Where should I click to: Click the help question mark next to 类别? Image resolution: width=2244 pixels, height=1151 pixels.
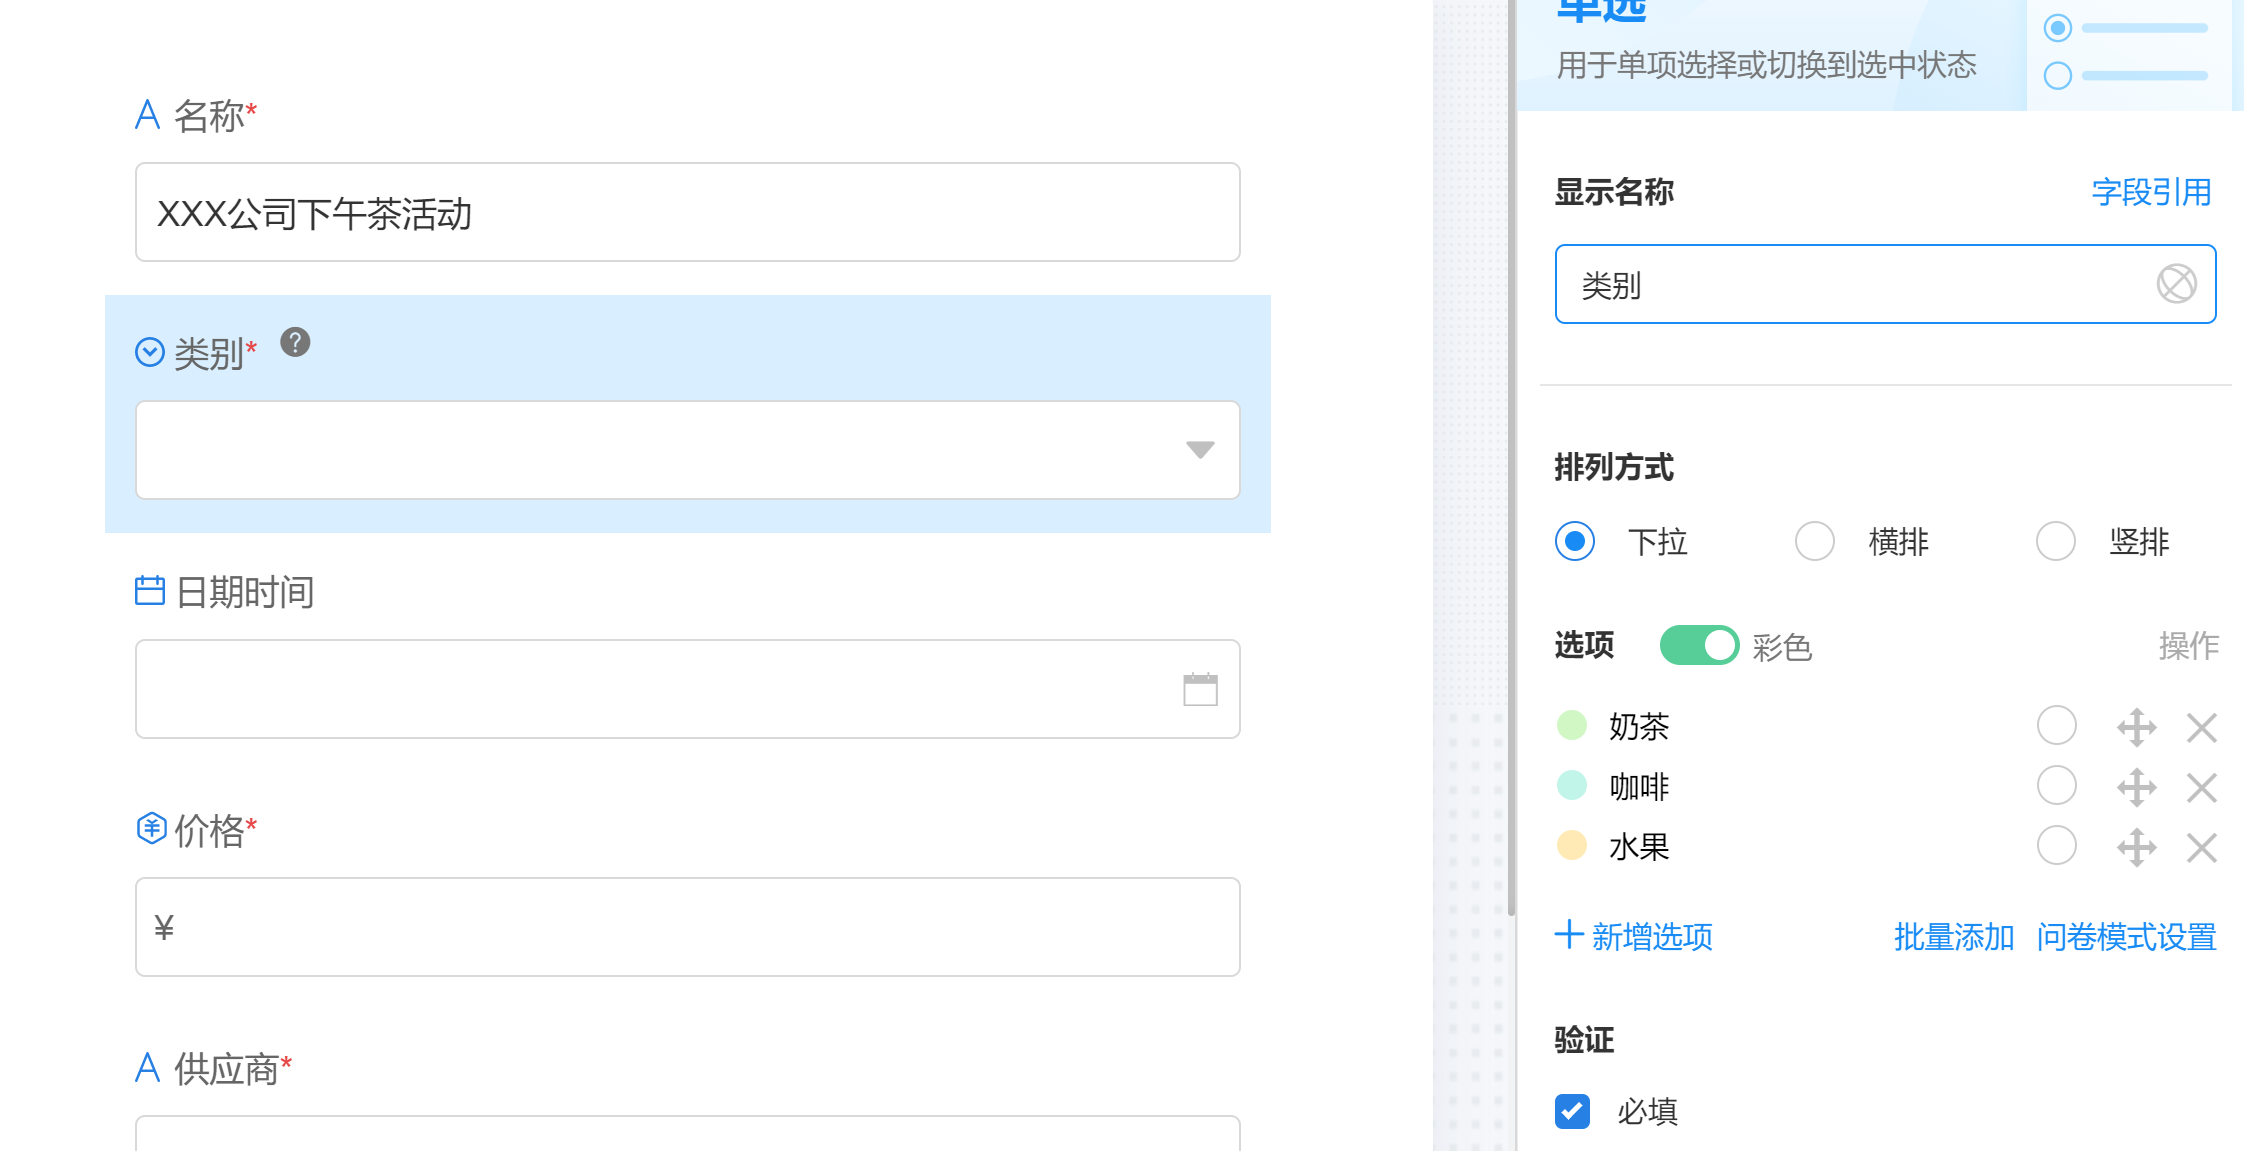pyautogui.click(x=295, y=343)
